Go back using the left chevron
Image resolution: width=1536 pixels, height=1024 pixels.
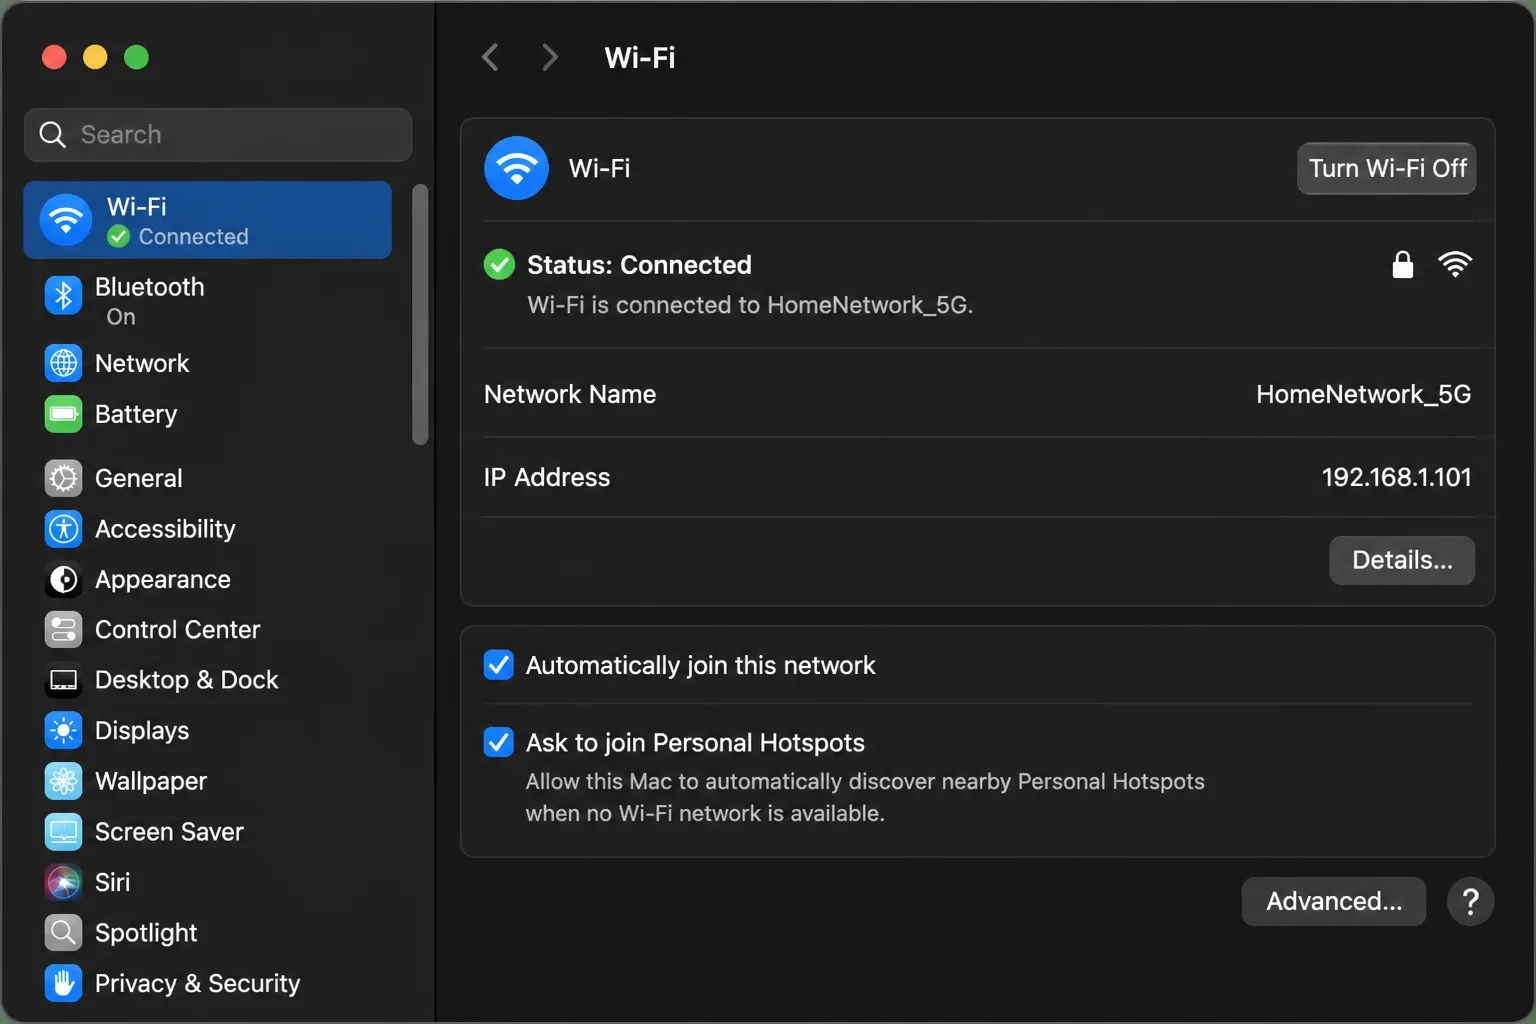[x=490, y=57]
